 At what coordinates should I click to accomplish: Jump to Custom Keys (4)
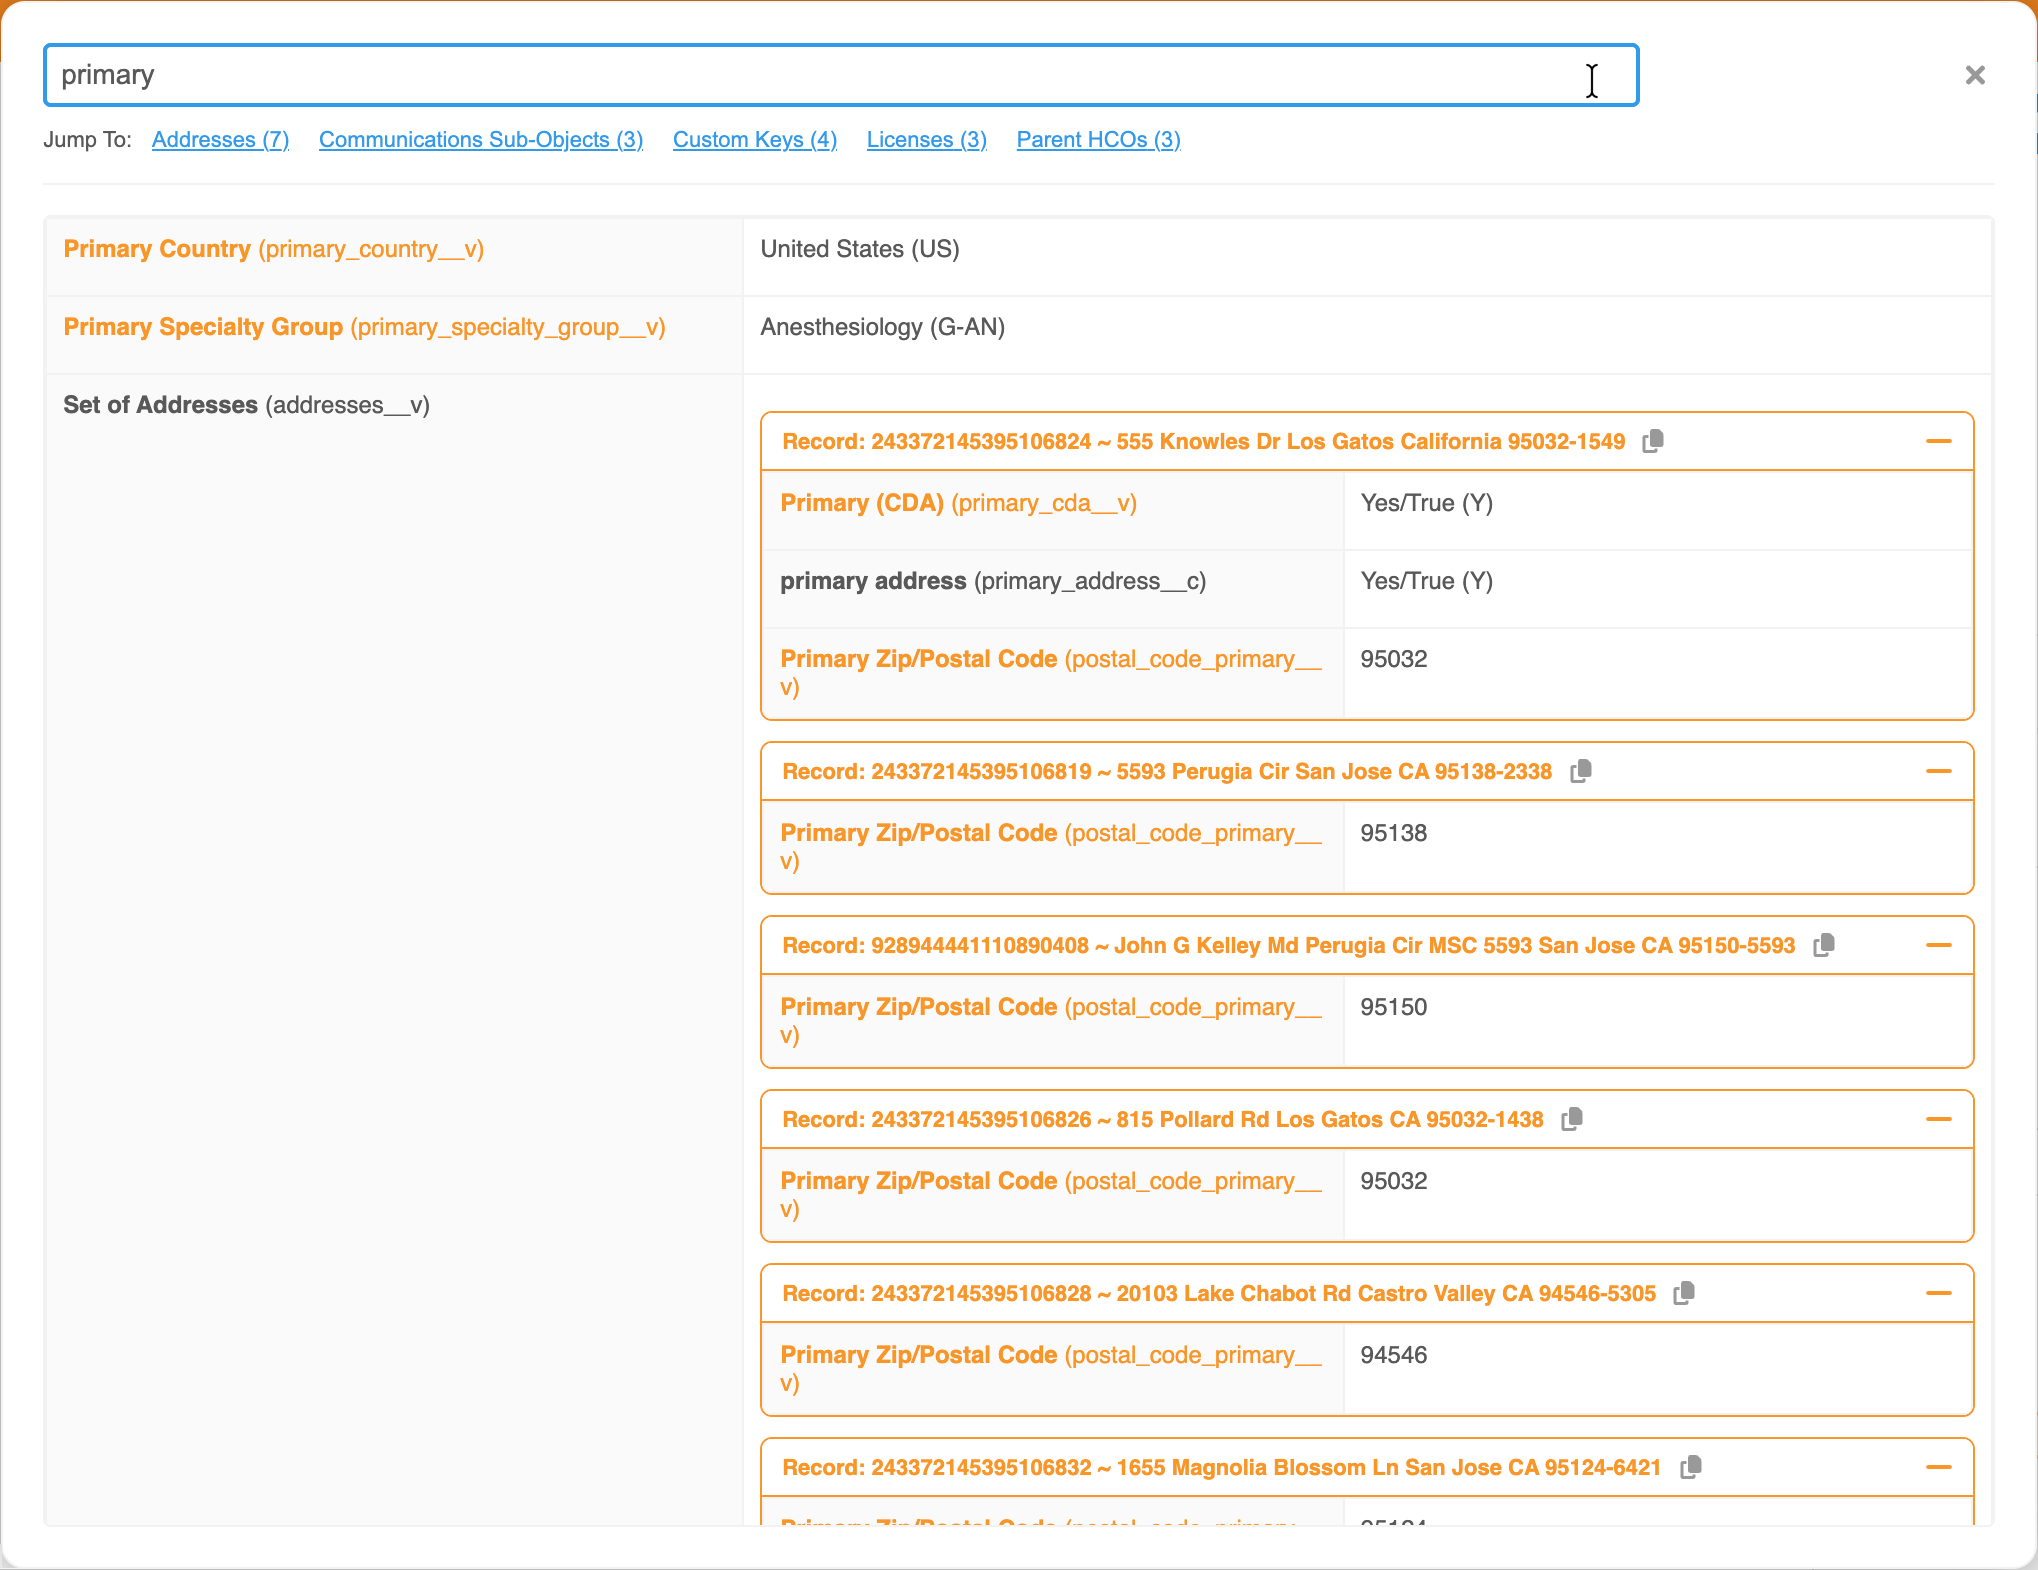tap(755, 140)
